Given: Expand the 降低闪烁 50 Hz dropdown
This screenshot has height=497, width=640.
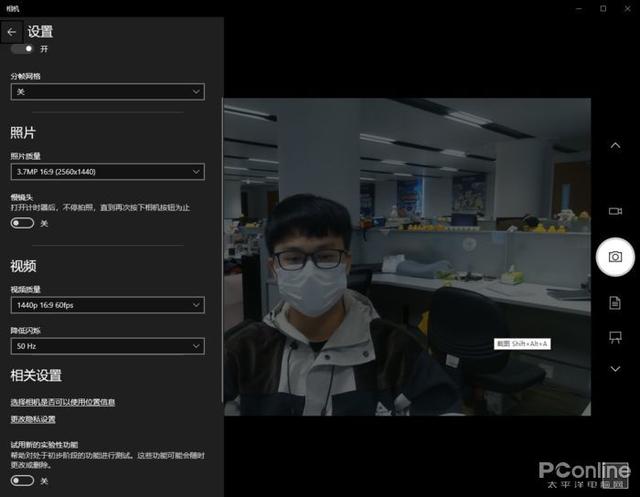Looking at the screenshot, I should coord(107,346).
